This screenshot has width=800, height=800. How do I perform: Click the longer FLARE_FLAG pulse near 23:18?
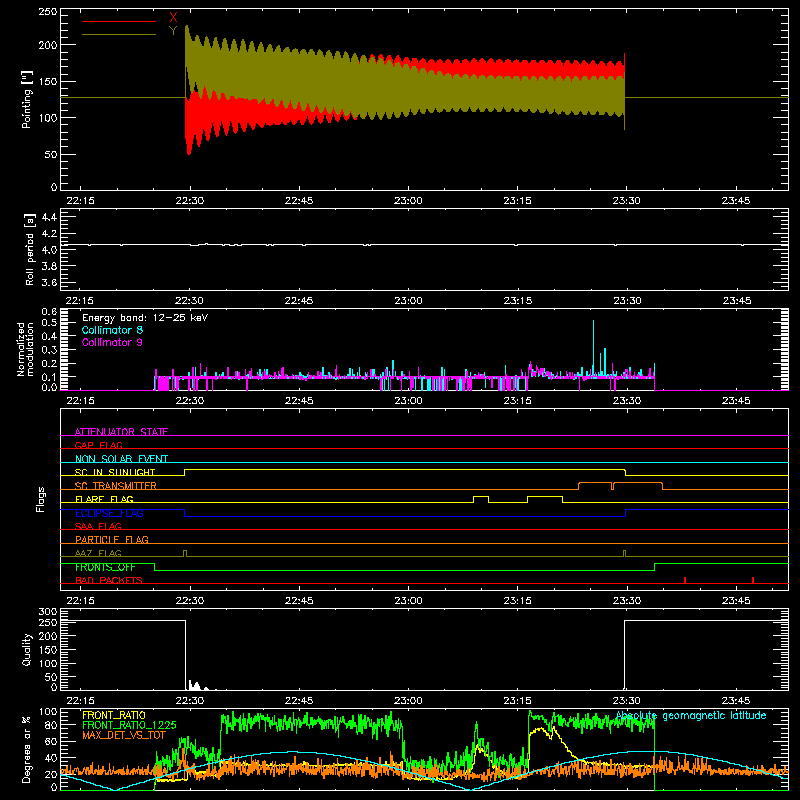(x=545, y=497)
